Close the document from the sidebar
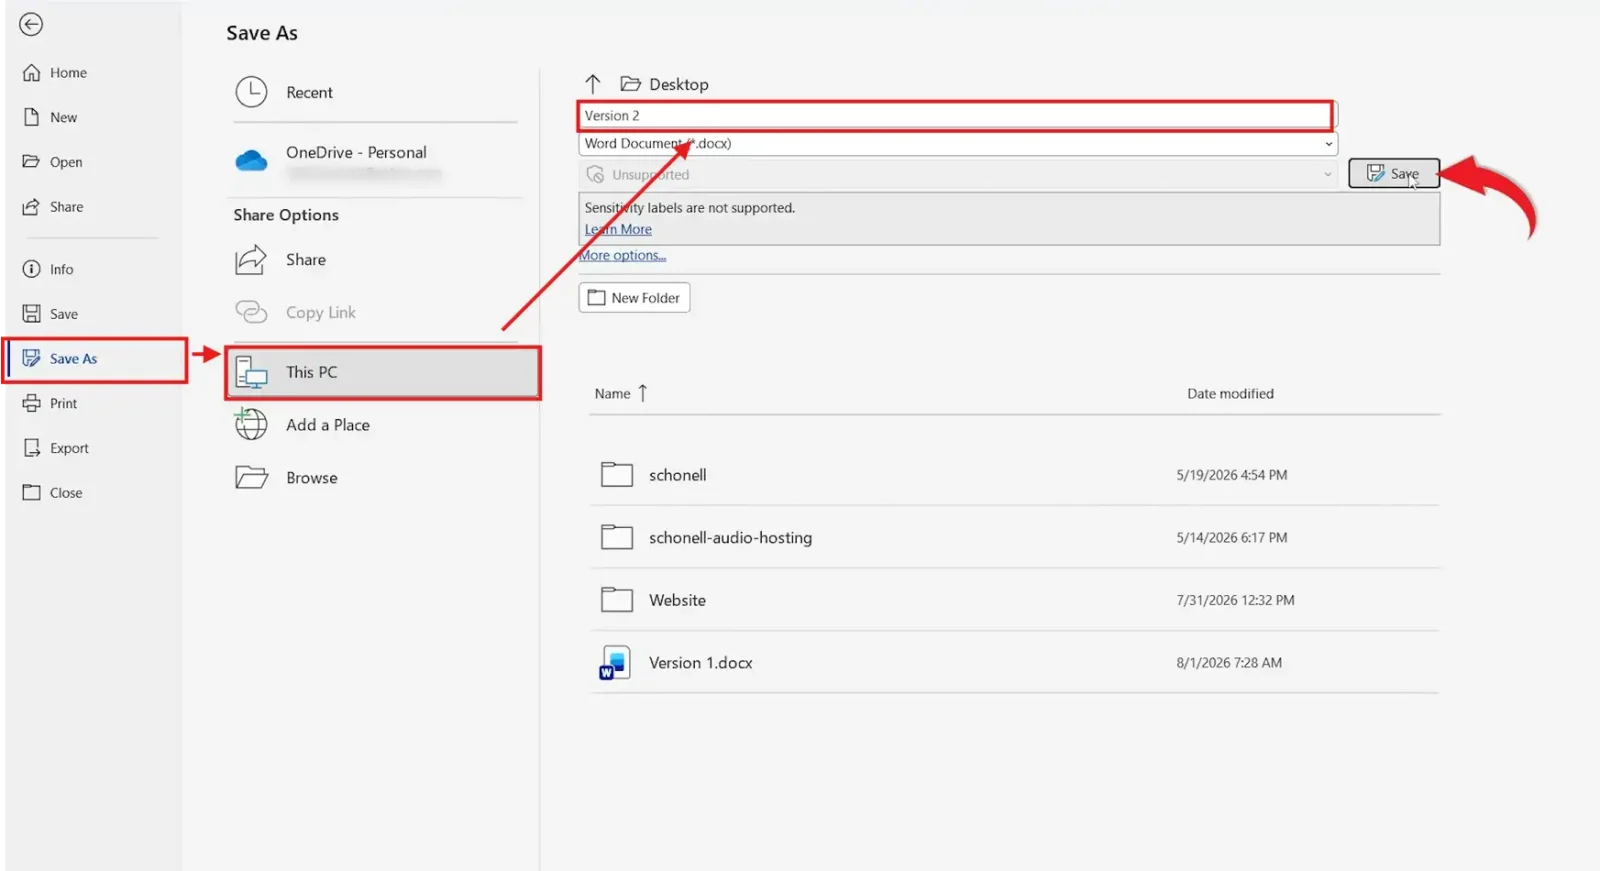This screenshot has height=871, width=1600. click(x=53, y=493)
